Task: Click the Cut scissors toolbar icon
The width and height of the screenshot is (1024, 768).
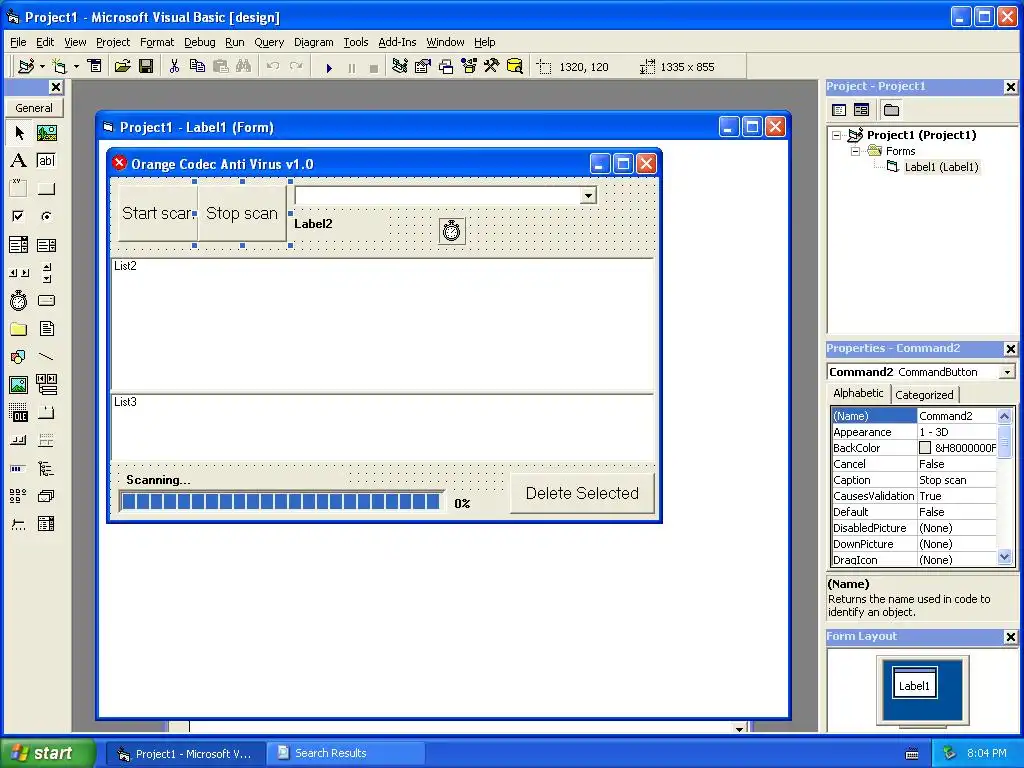Action: click(x=174, y=67)
